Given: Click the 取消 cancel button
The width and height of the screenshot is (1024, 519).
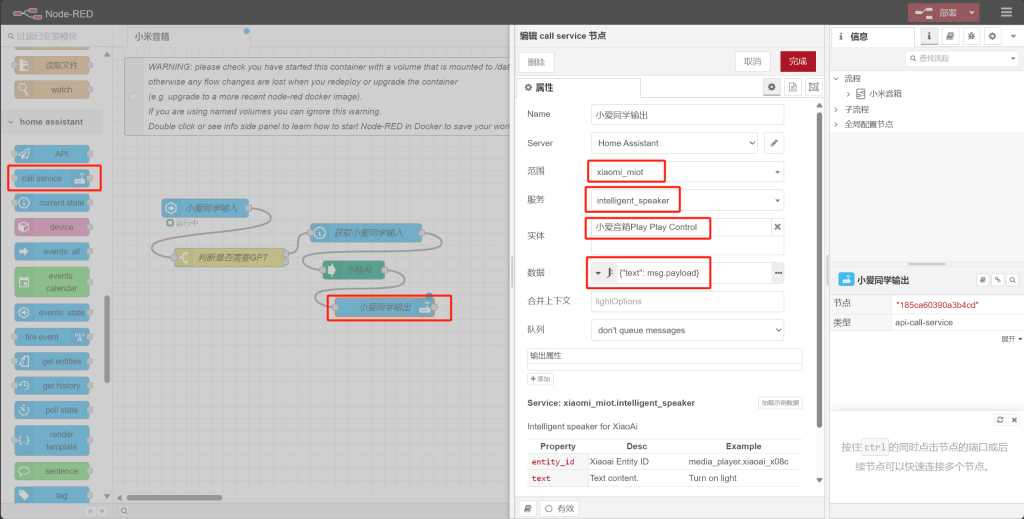Looking at the screenshot, I should point(752,61).
